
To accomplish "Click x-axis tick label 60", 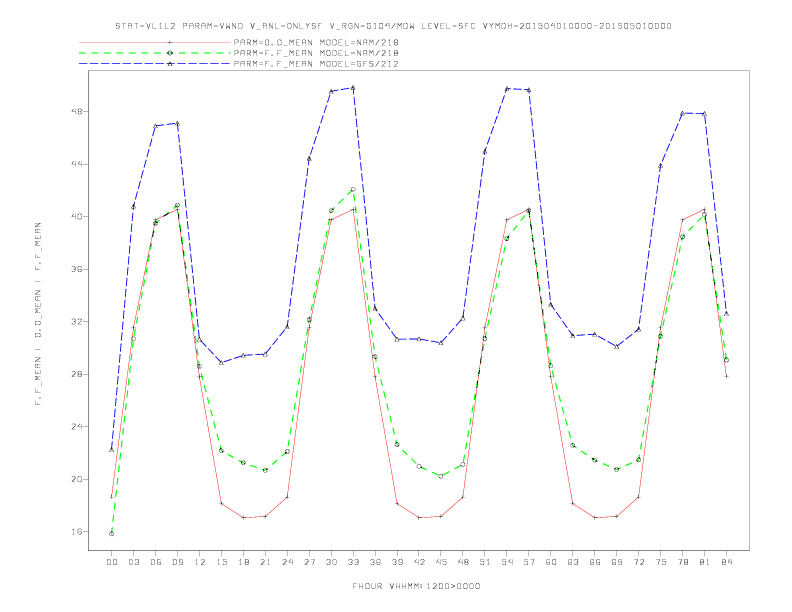I will 551,562.
